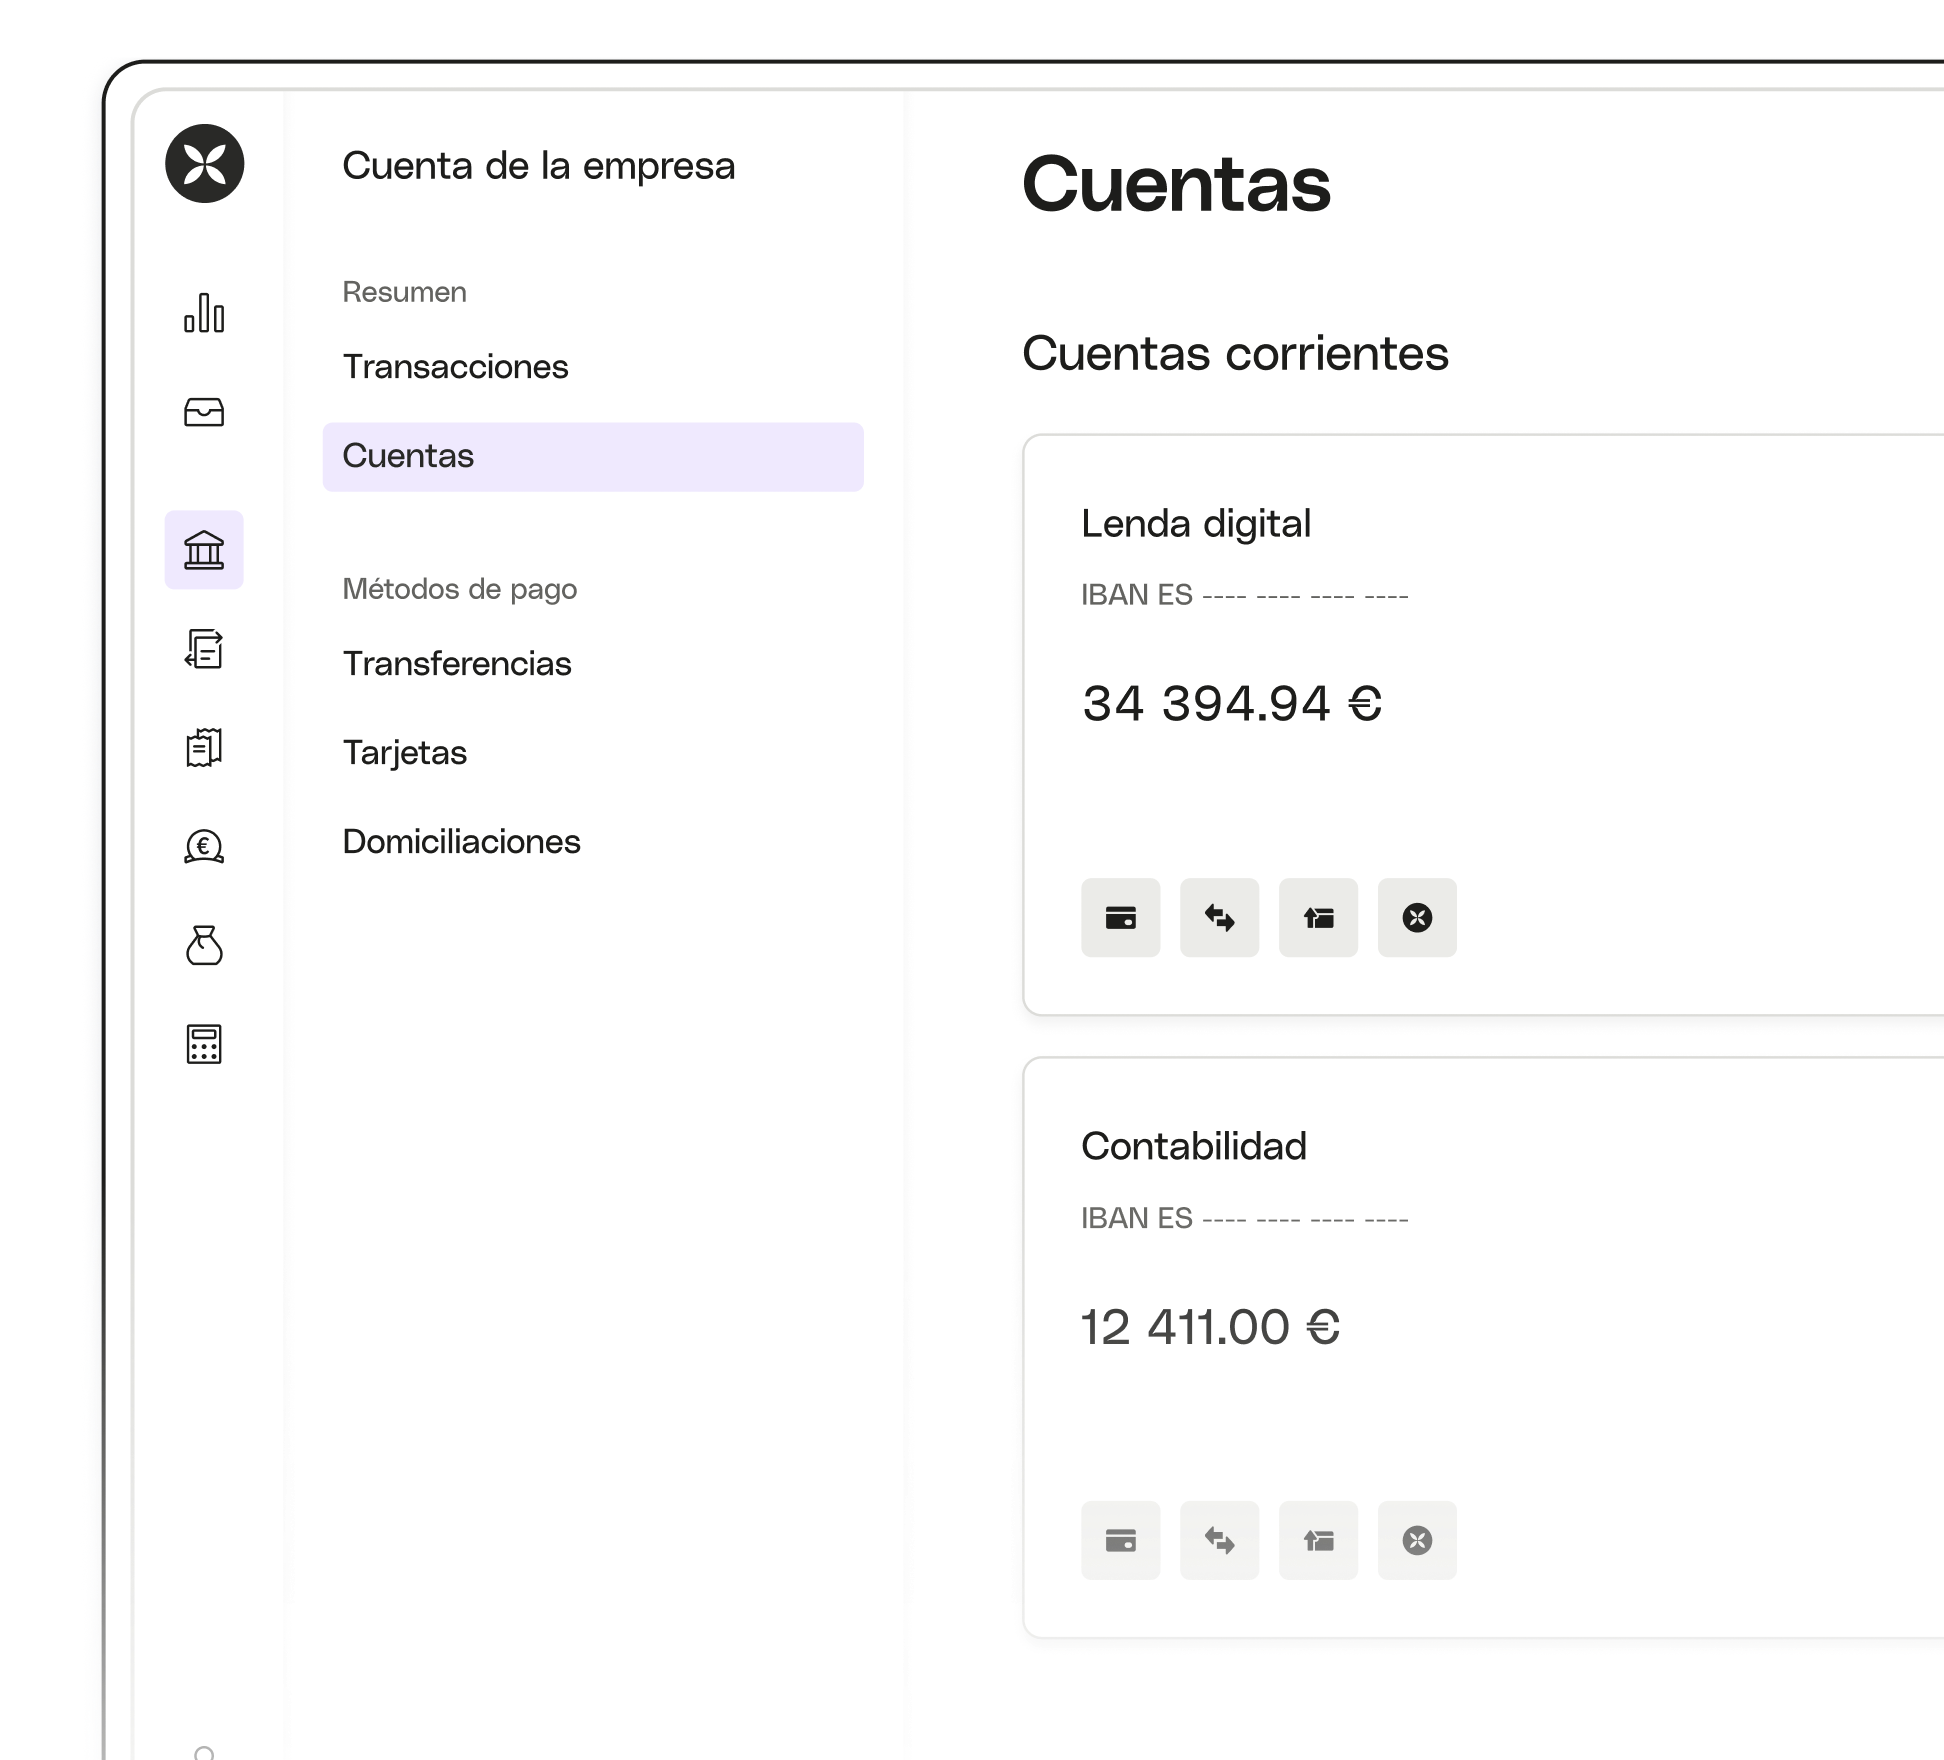Open the receipts icon in sidebar

click(204, 747)
